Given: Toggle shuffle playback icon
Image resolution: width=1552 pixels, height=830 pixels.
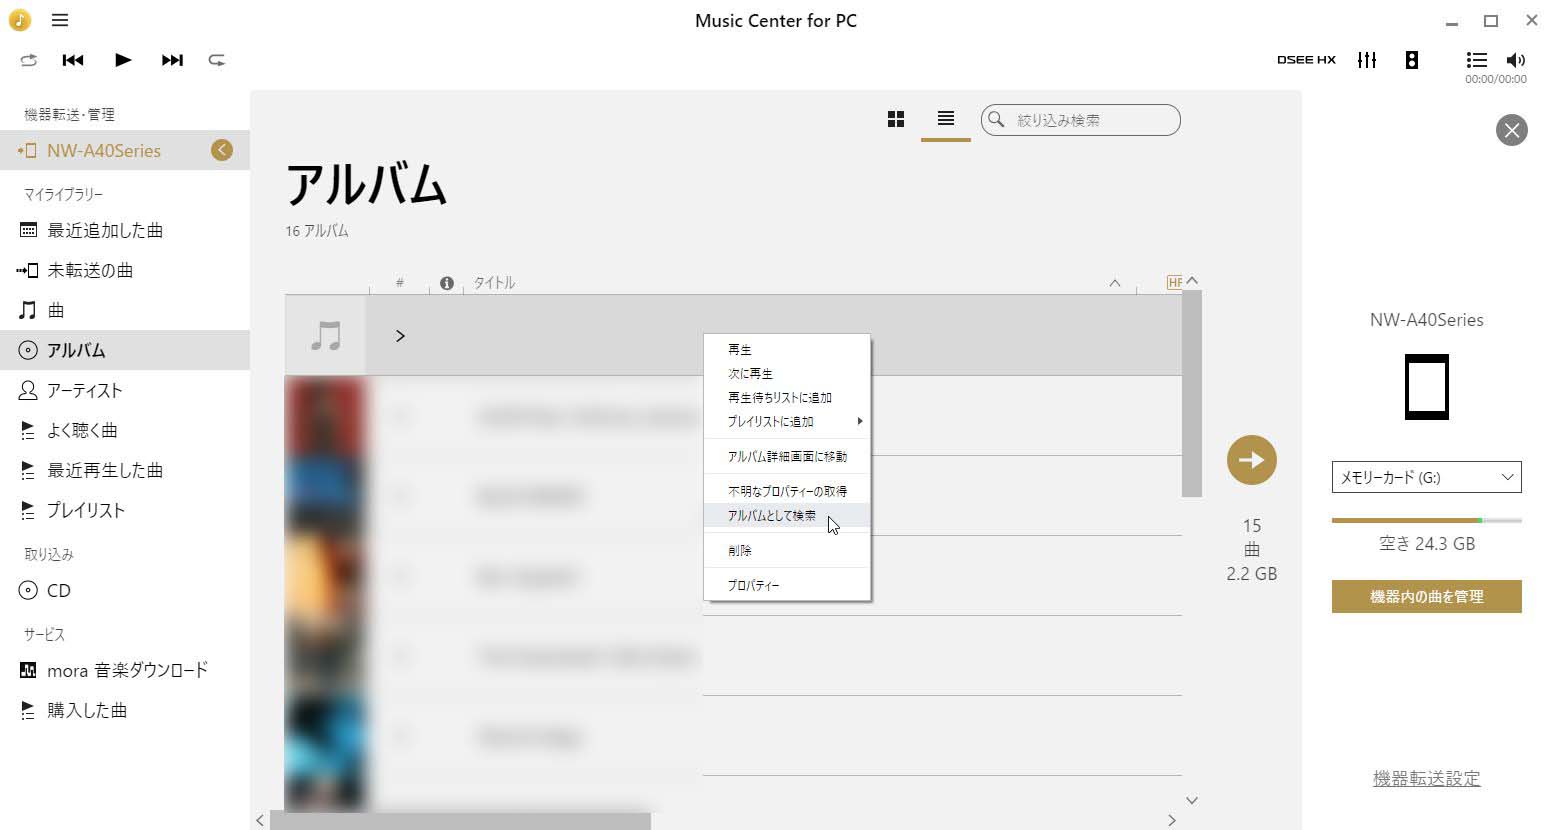Looking at the screenshot, I should [x=29, y=60].
